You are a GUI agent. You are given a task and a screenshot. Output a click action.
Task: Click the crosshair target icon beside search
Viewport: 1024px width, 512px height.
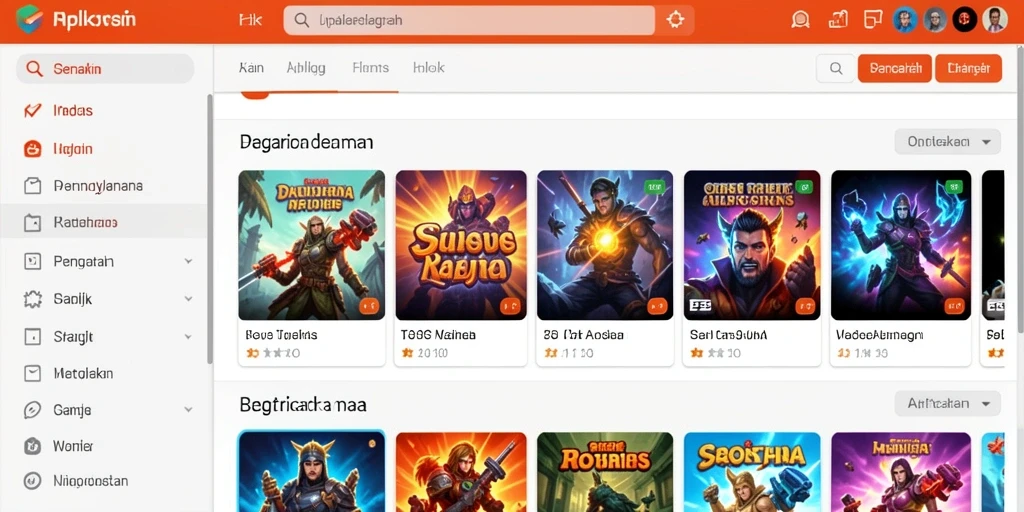click(675, 20)
